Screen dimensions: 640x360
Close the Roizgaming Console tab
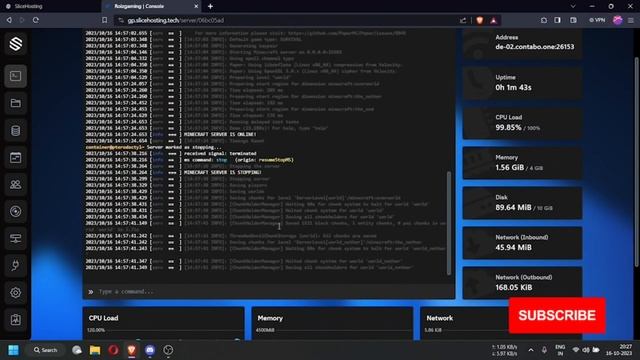(196, 7)
